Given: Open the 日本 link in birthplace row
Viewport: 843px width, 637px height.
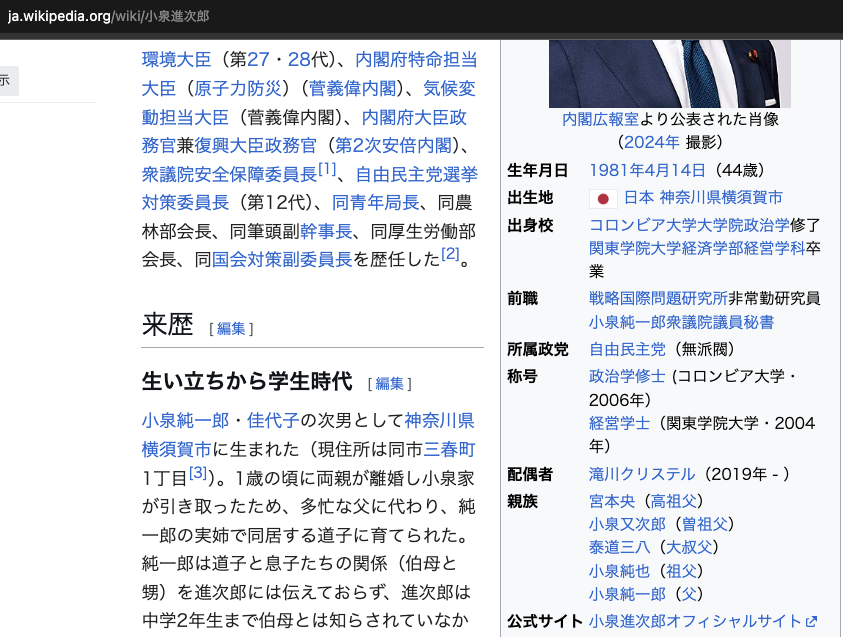Looking at the screenshot, I should coord(639,197).
